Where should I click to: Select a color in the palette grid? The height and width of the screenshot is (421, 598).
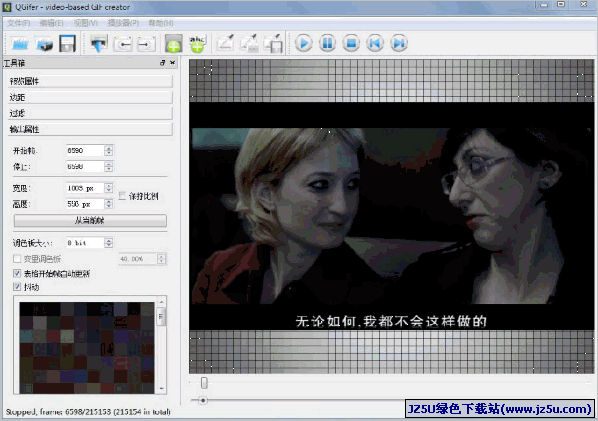[x=87, y=348]
